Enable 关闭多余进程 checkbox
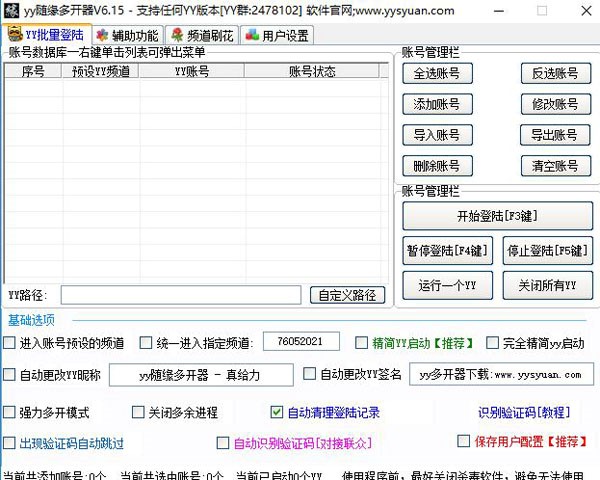Image resolution: width=600 pixels, height=480 pixels. click(x=138, y=413)
